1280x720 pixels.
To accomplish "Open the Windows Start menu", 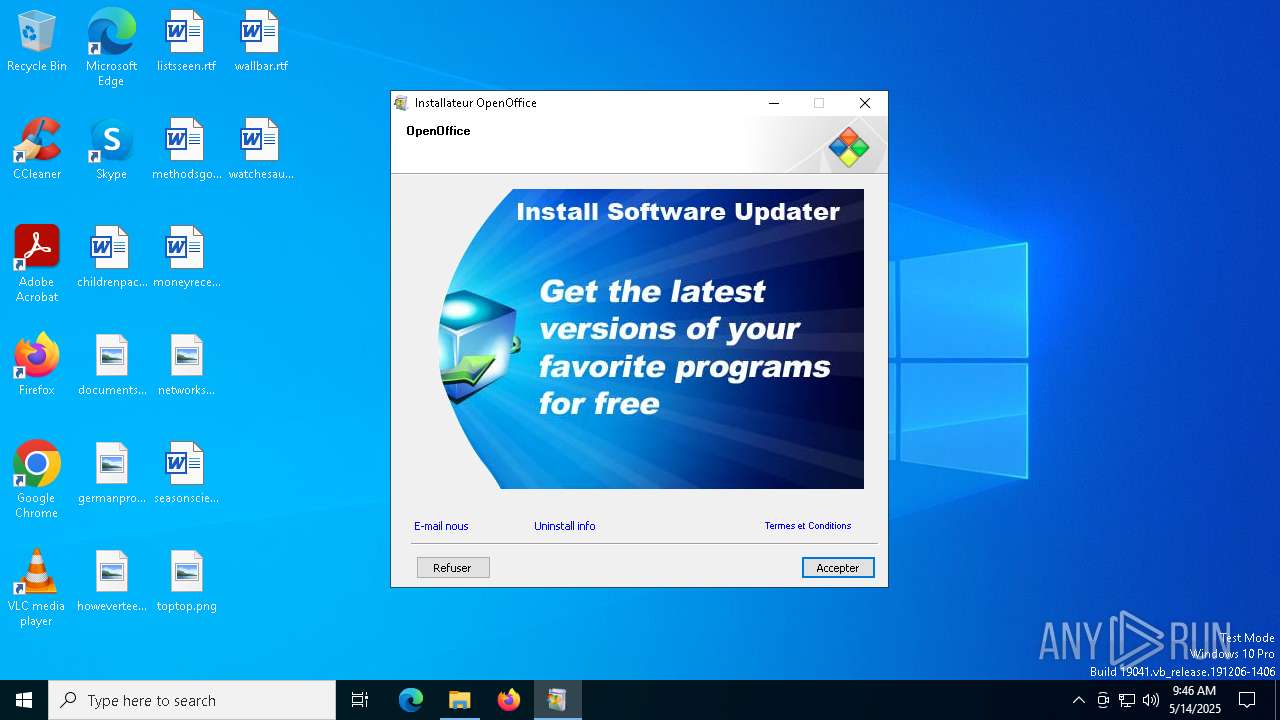I will click(x=24, y=700).
